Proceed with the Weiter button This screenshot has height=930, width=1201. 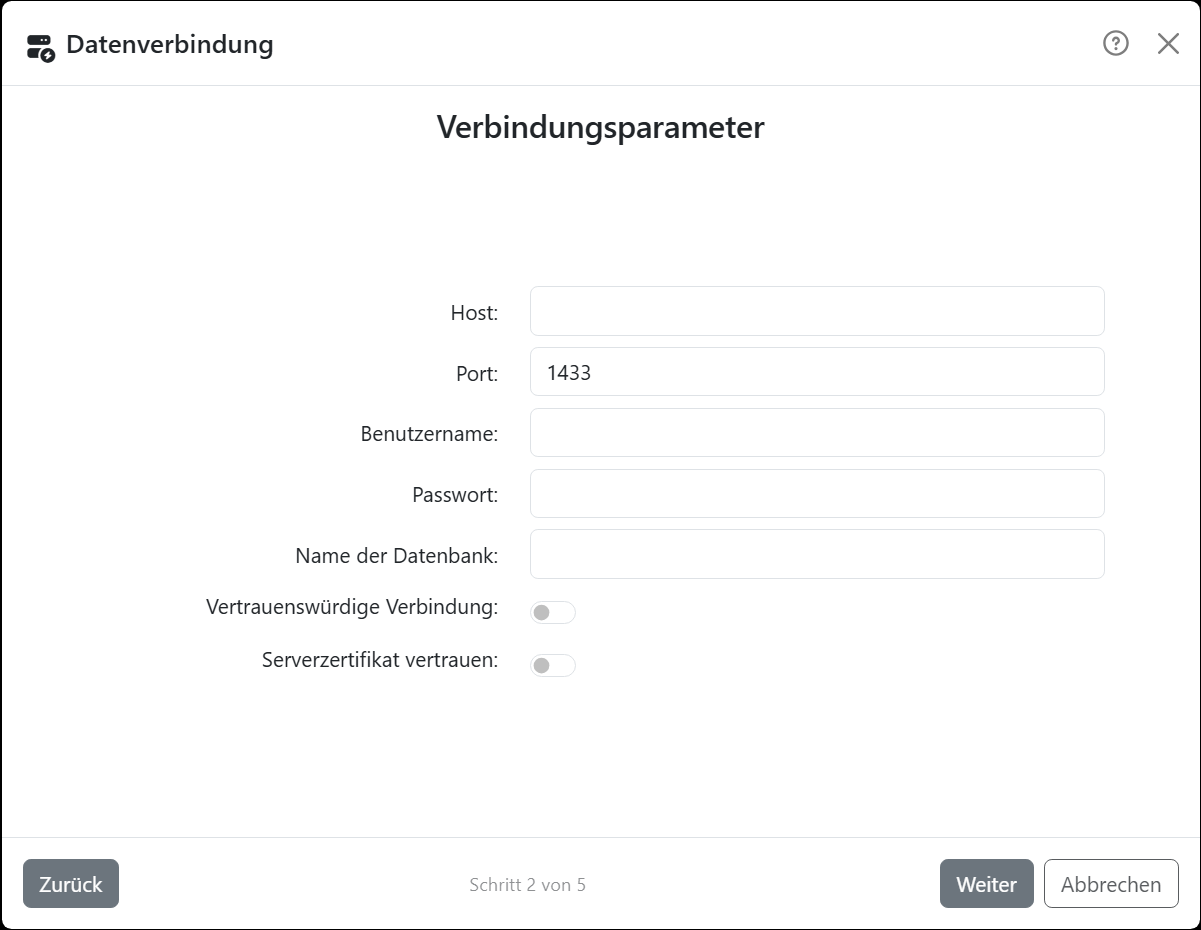pos(987,884)
